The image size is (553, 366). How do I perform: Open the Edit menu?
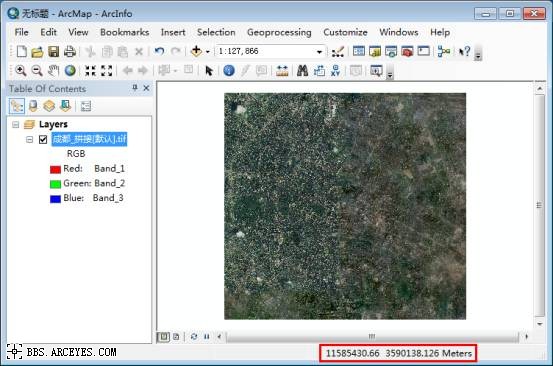[48, 32]
